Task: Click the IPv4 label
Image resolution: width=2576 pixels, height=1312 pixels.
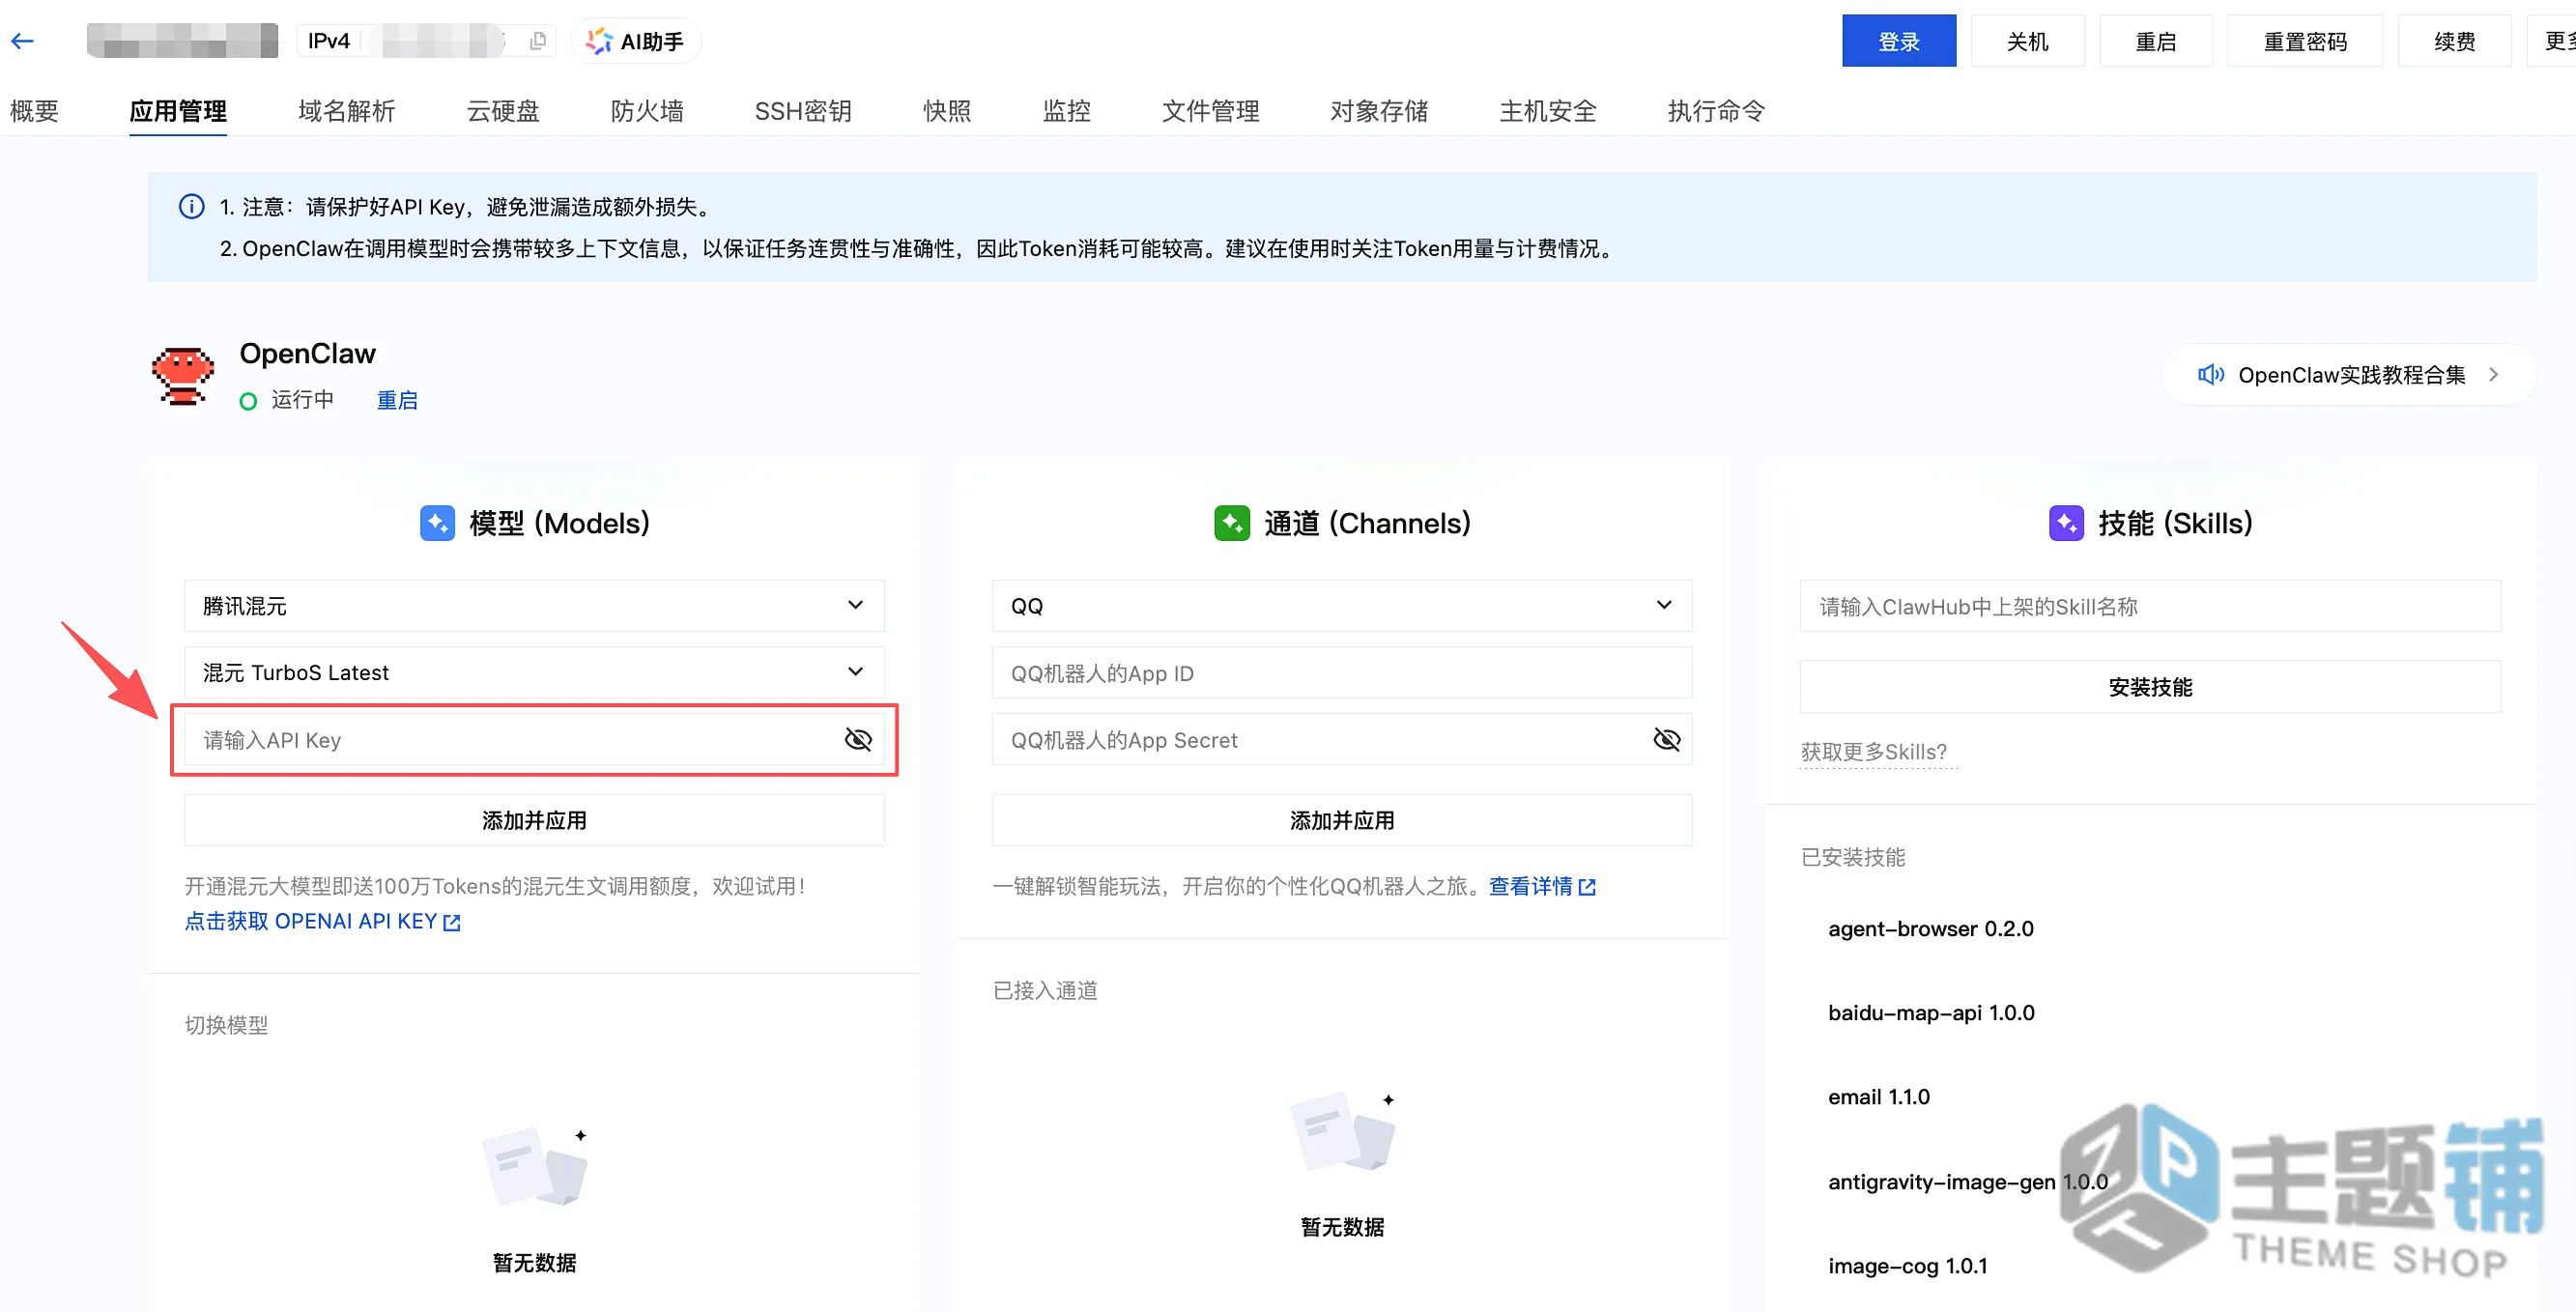Action: [328, 41]
